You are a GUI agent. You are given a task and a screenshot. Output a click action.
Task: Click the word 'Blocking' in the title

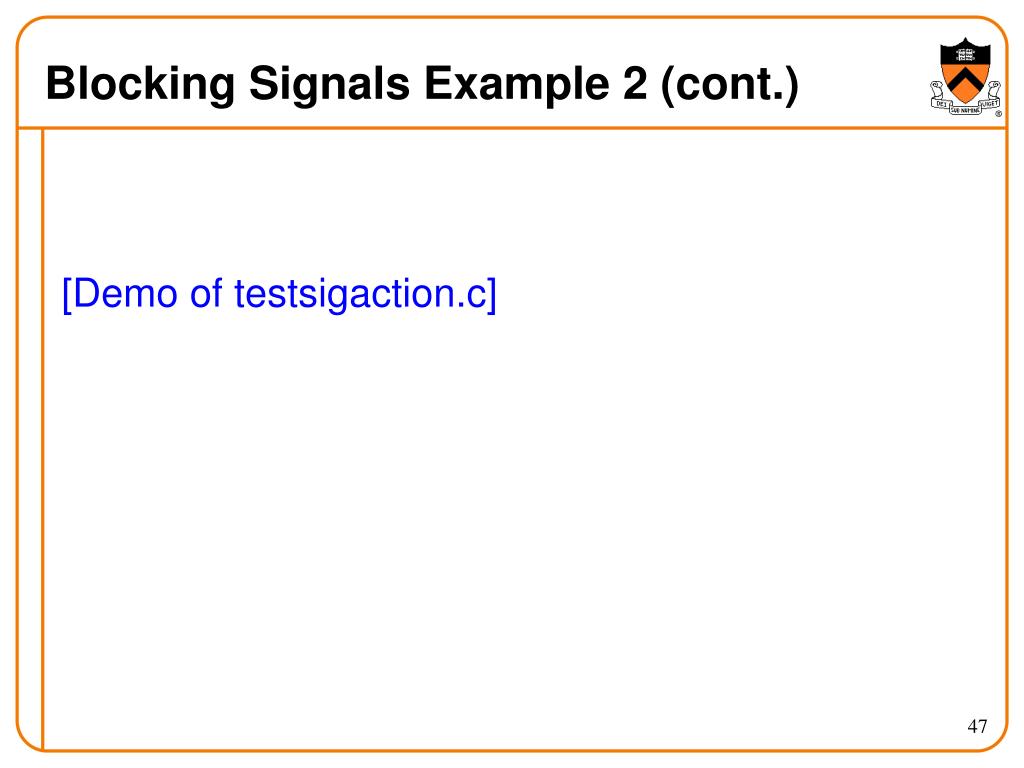pyautogui.click(x=140, y=84)
